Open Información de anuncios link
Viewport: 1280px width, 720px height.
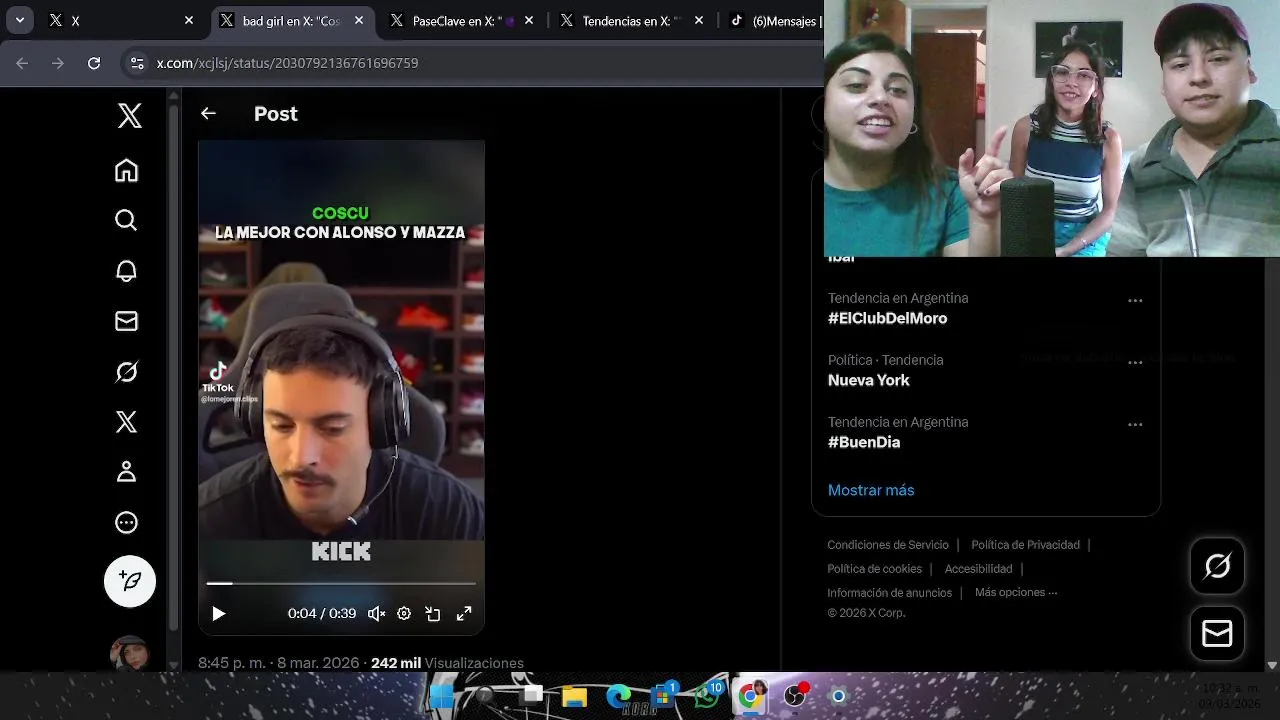click(889, 593)
